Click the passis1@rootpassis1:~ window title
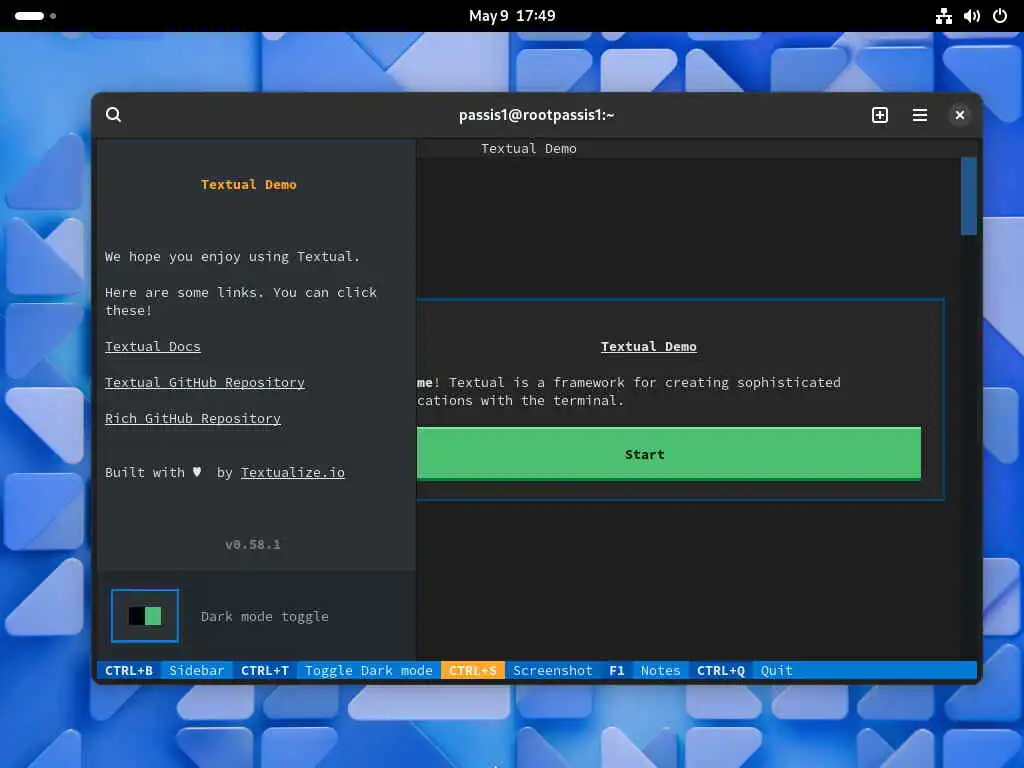The width and height of the screenshot is (1024, 768). (x=537, y=115)
